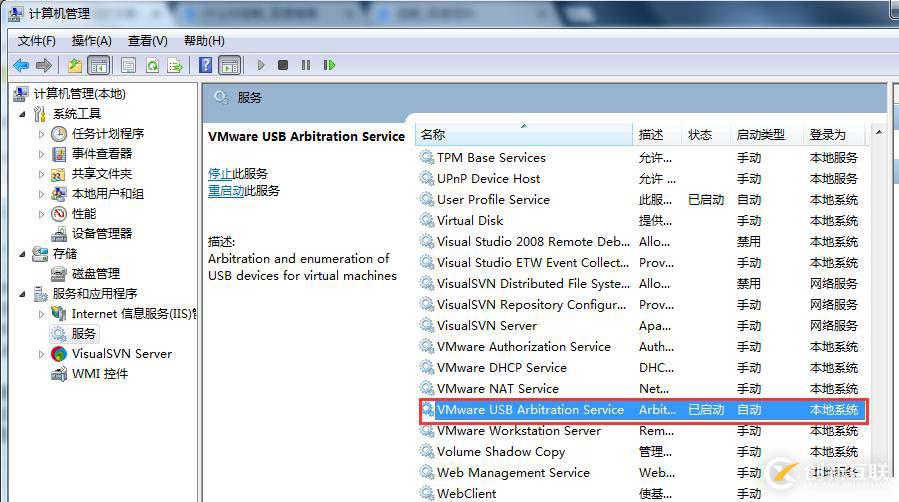Expand the 本地用户和组 node

pos(41,194)
